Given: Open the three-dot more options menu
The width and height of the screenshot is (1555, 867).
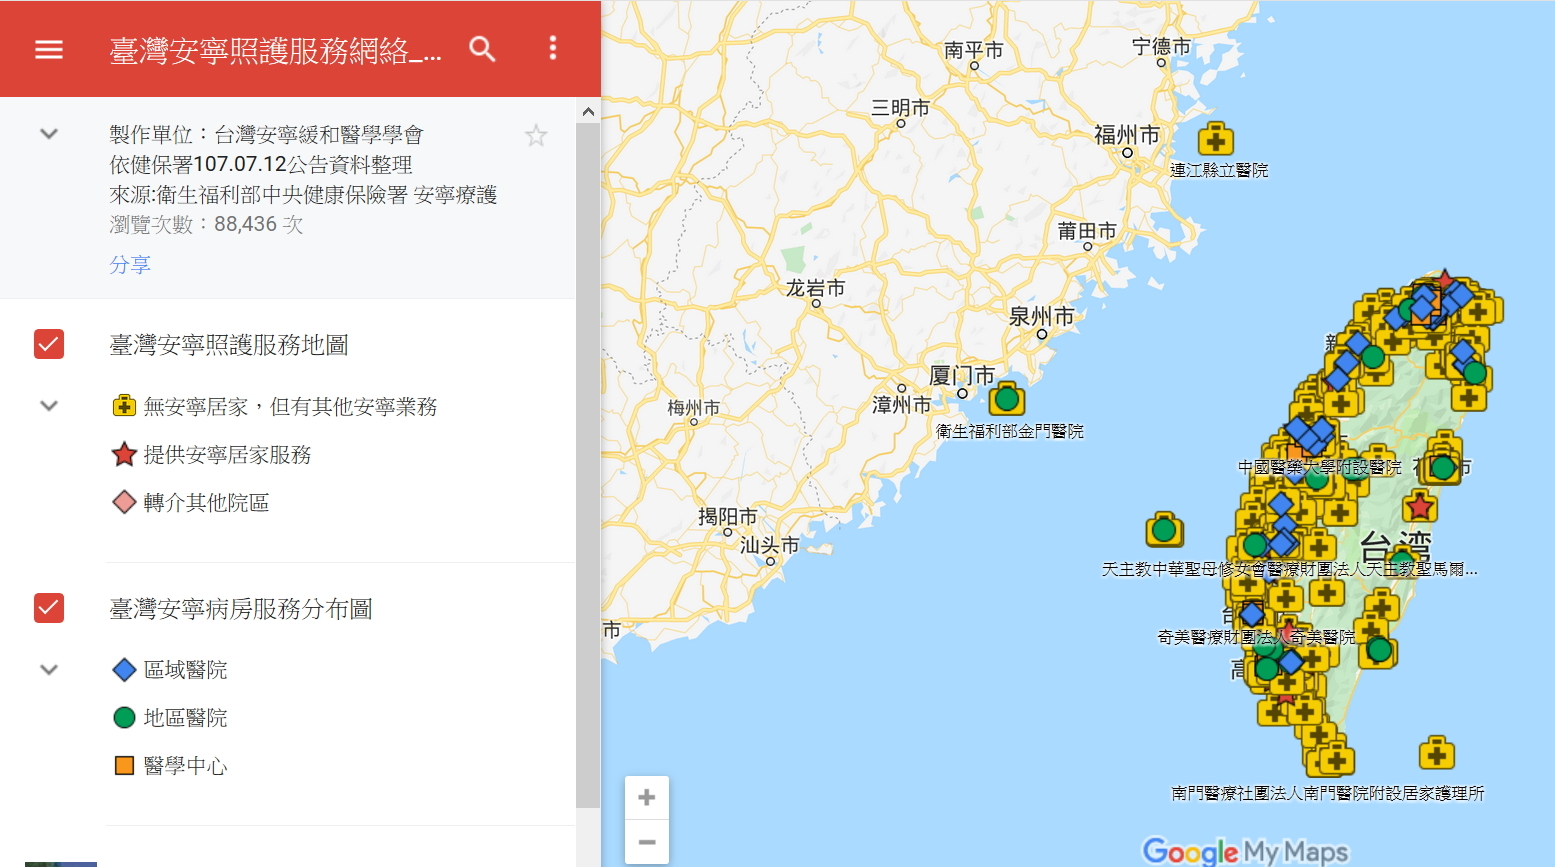Looking at the screenshot, I should pos(553,48).
